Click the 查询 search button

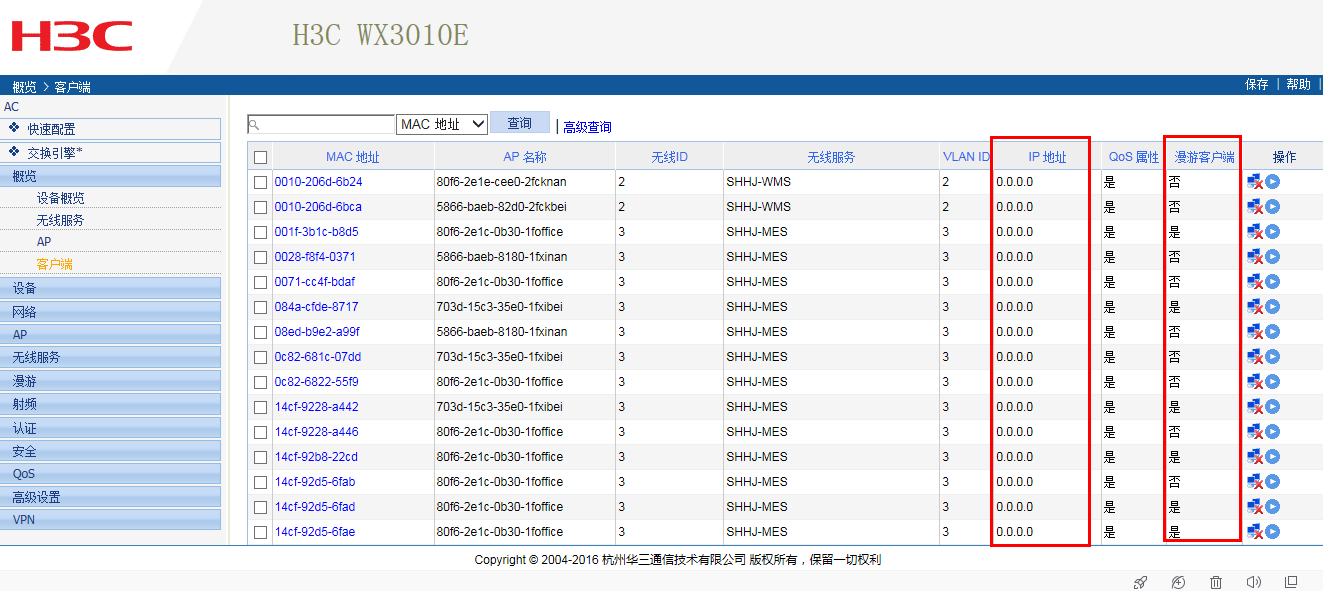pyautogui.click(x=519, y=123)
